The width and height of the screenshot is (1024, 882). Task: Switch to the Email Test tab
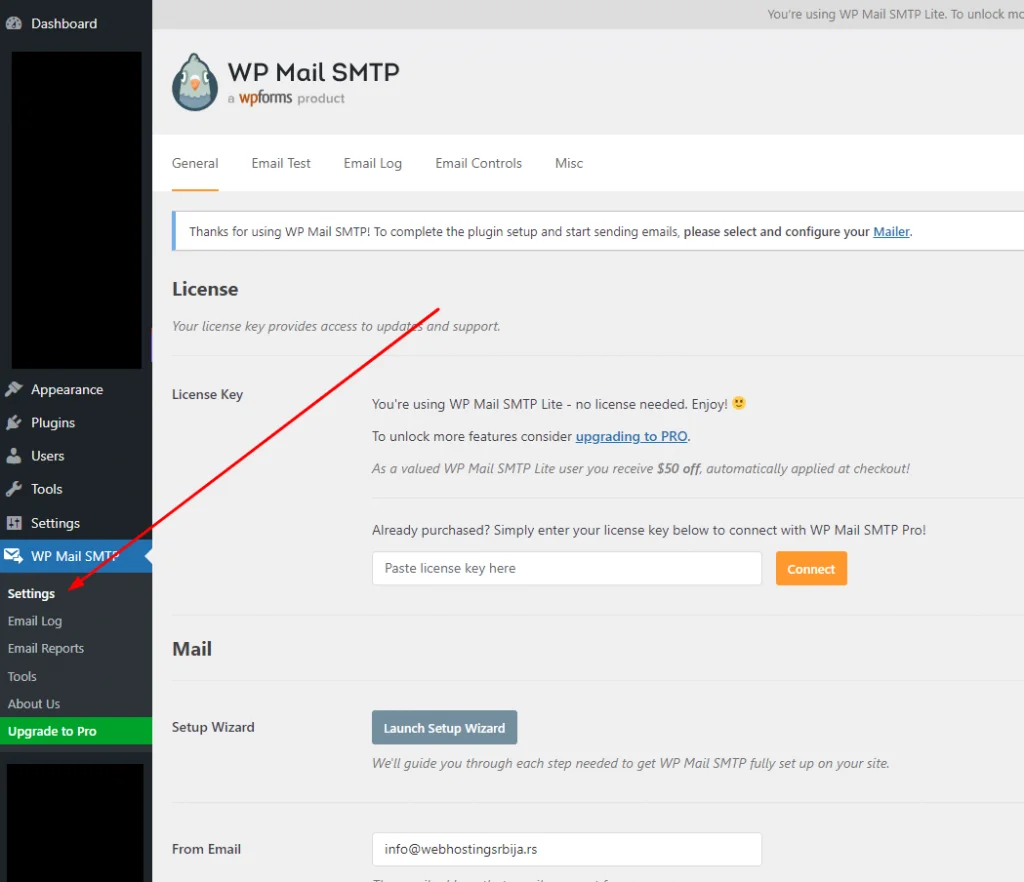tap(281, 163)
